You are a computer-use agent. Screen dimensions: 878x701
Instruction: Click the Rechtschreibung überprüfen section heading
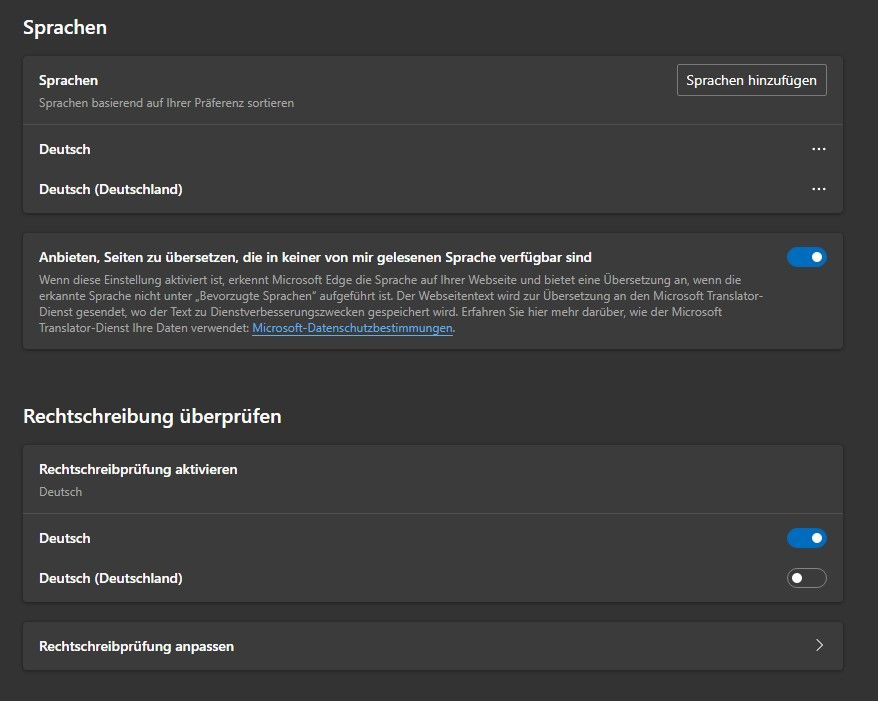152,416
